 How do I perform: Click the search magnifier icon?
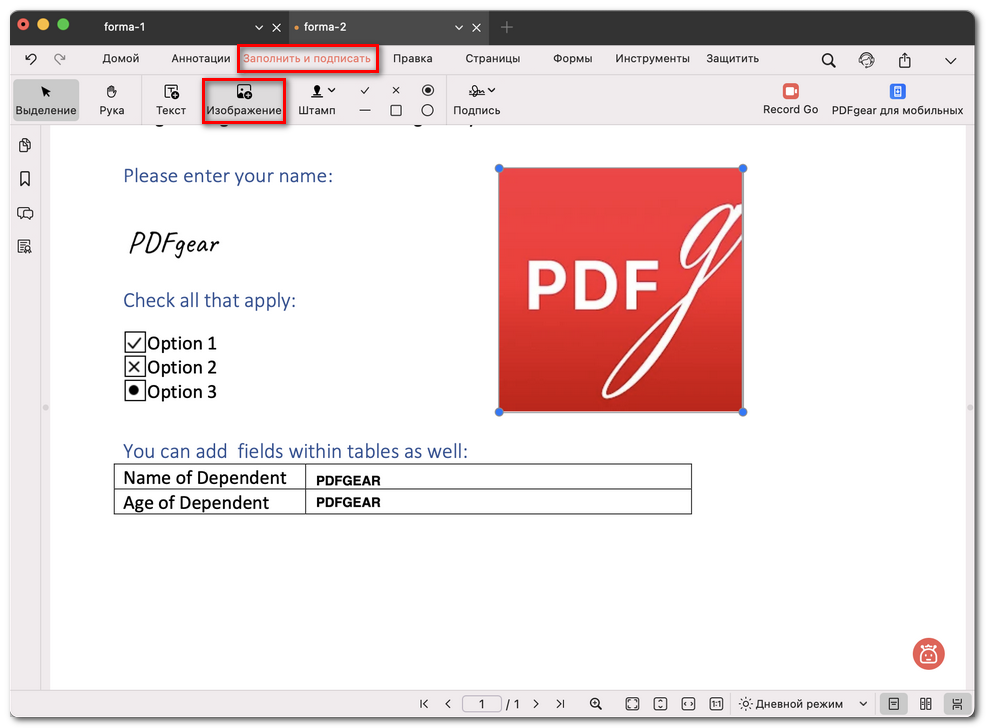828,60
